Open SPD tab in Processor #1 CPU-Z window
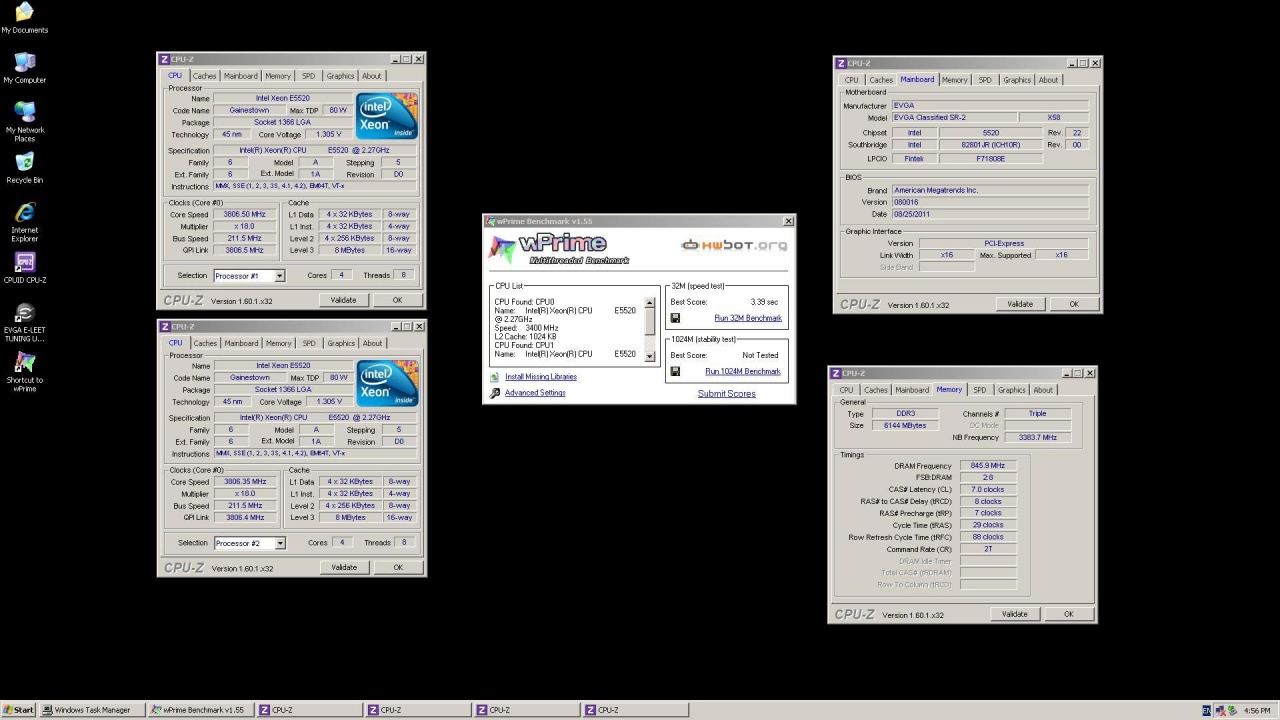The width and height of the screenshot is (1280, 720). click(308, 76)
